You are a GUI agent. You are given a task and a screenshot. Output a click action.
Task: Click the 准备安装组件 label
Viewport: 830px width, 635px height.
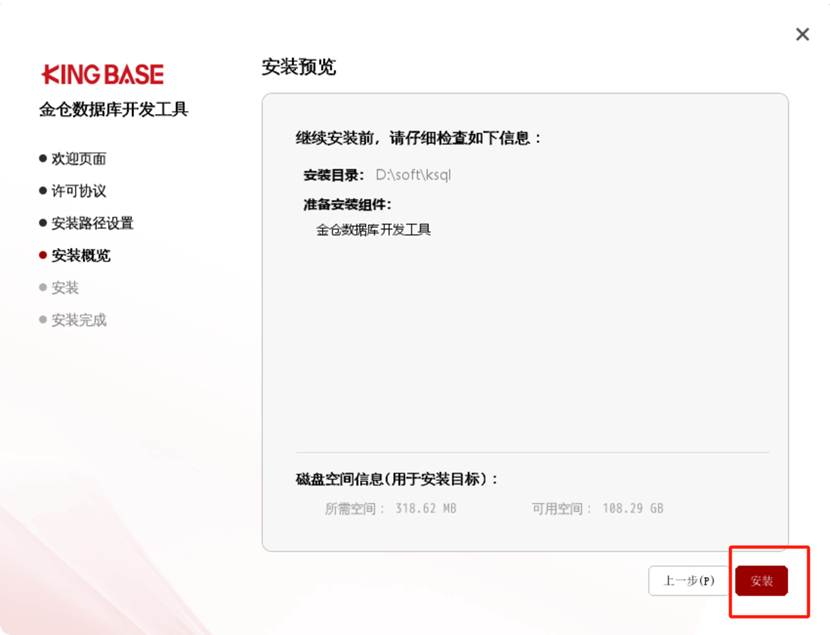(x=347, y=204)
